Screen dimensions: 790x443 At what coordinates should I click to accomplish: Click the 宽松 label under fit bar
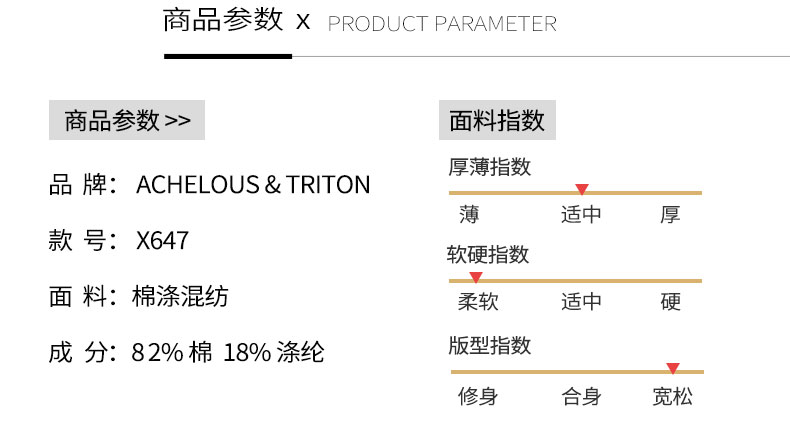[673, 396]
